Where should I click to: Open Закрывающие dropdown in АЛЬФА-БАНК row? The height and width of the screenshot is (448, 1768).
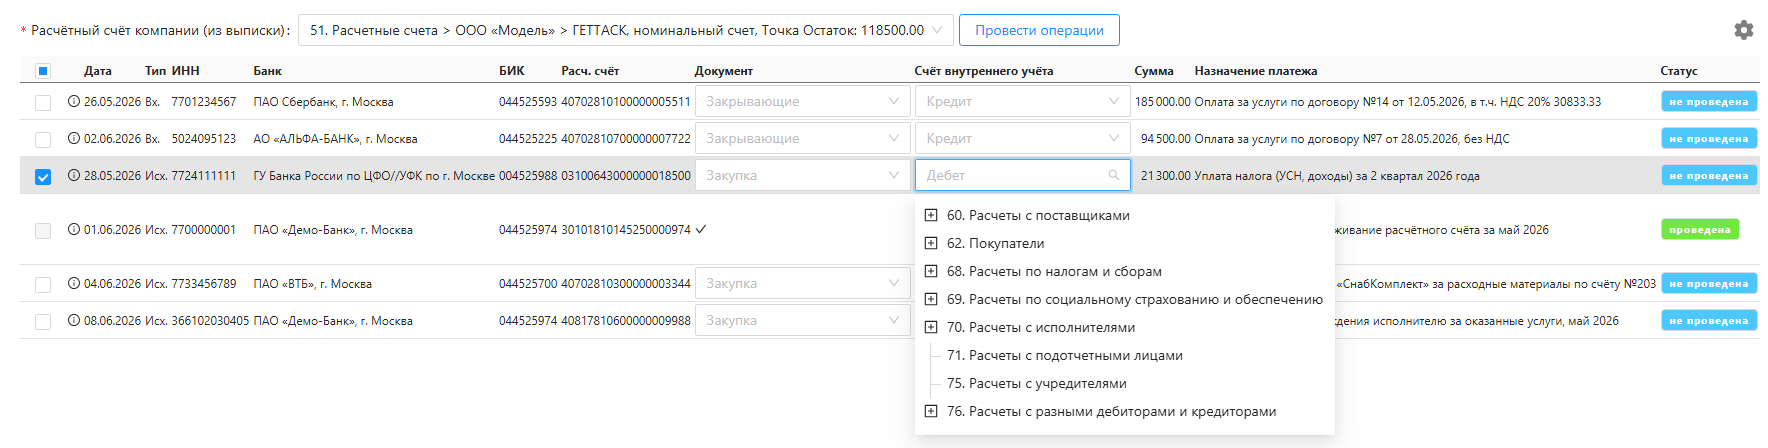pyautogui.click(x=802, y=138)
